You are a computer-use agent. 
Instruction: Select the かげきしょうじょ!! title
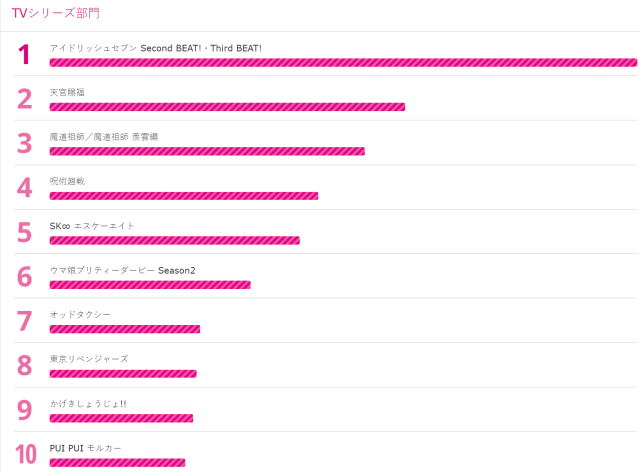click(x=88, y=404)
